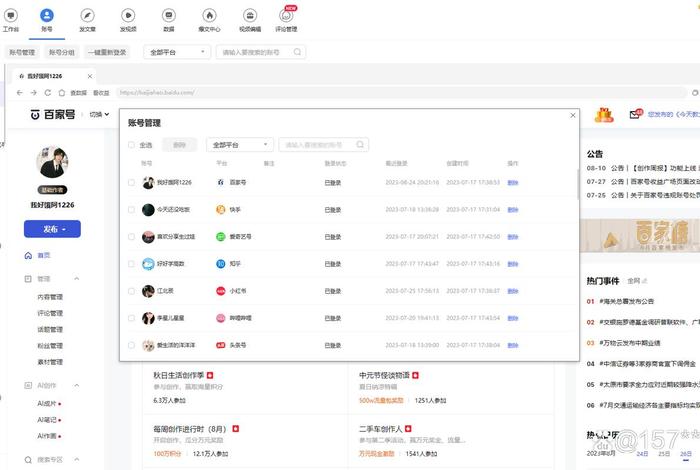Click the 百家号 platform icon in first row
This screenshot has height=470, width=700.
click(221, 182)
